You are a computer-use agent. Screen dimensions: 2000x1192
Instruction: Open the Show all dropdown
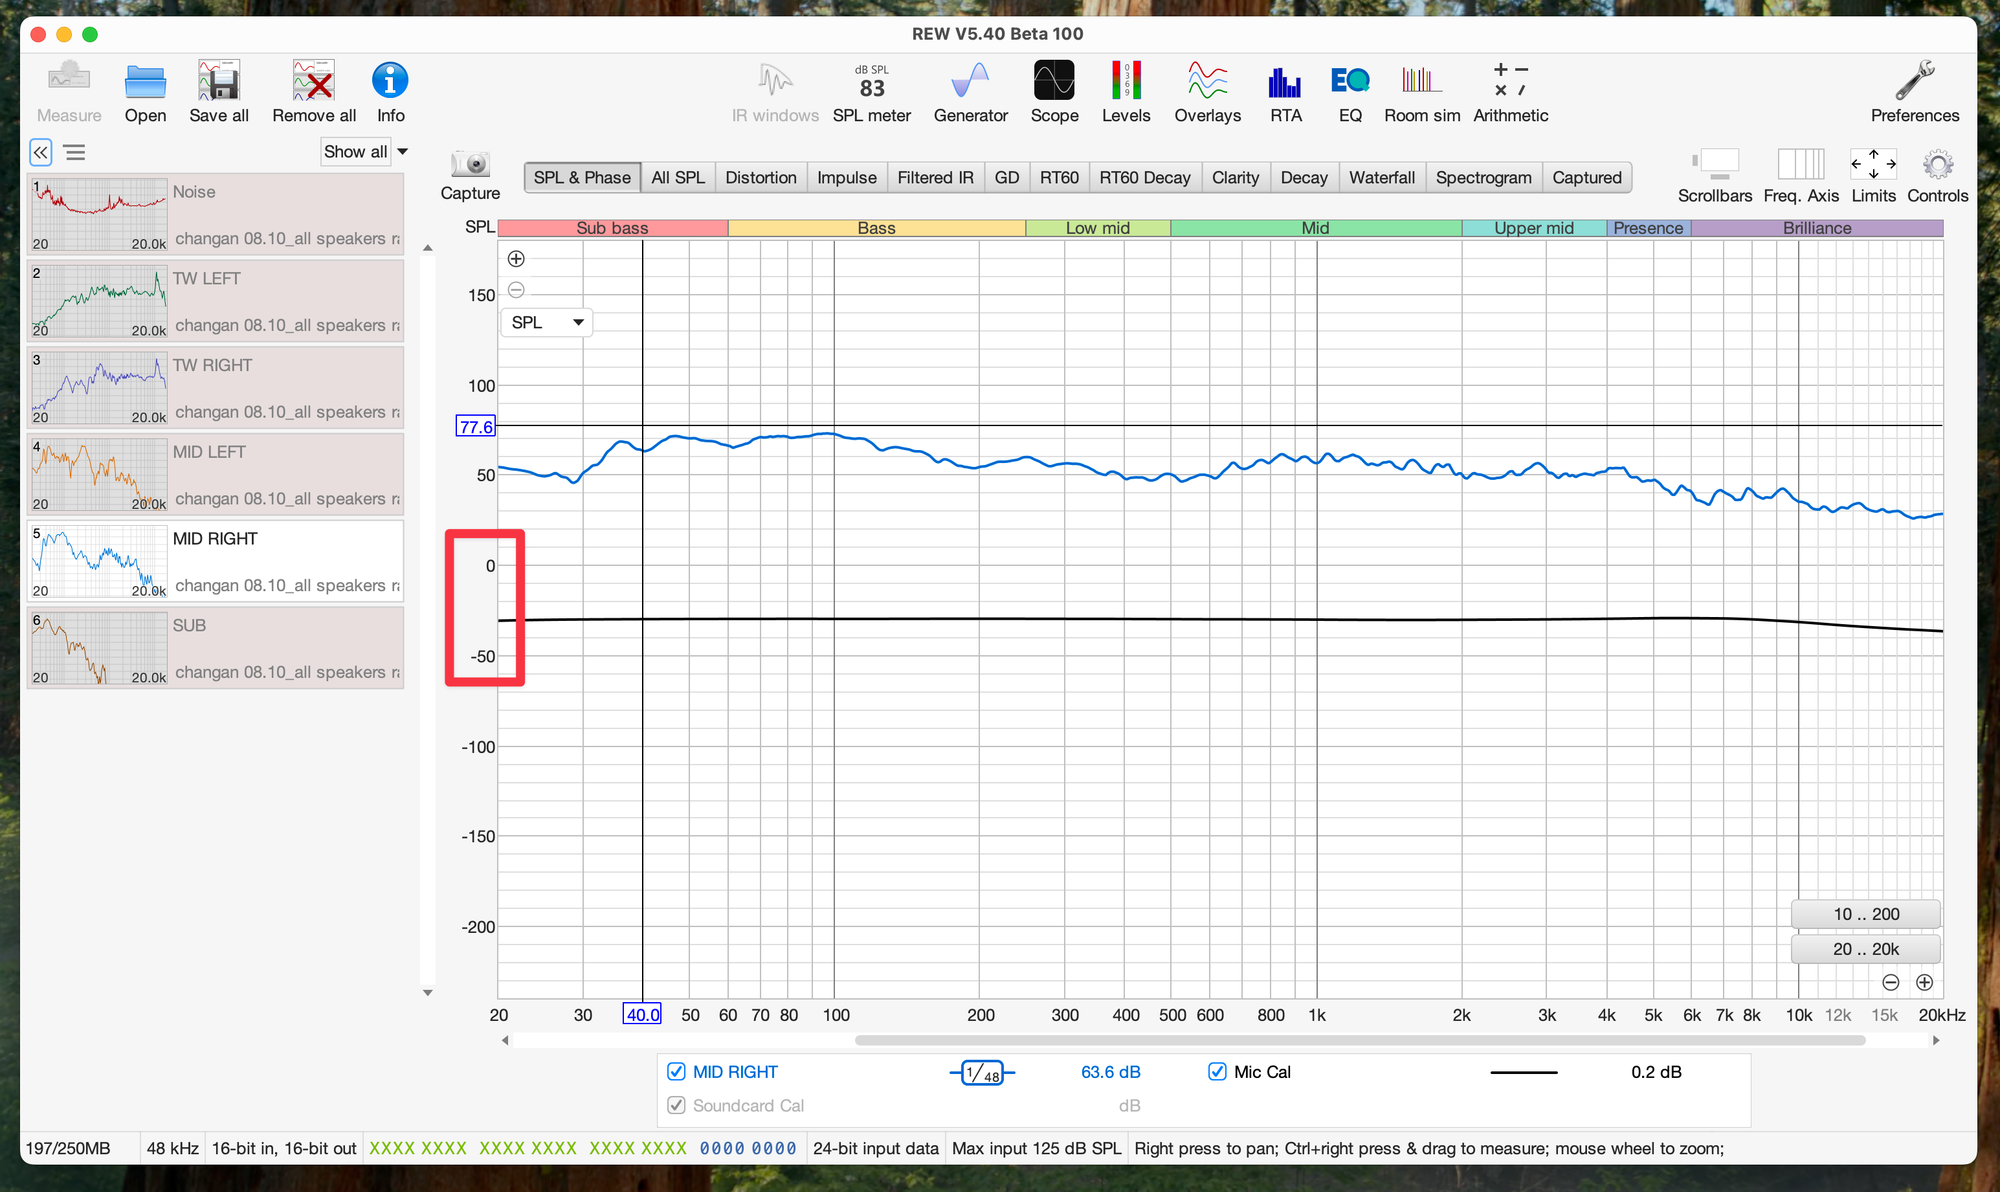(x=365, y=152)
